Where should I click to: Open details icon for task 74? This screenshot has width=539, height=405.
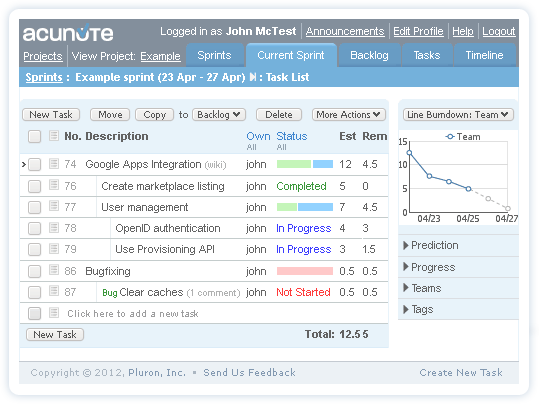pos(54,163)
